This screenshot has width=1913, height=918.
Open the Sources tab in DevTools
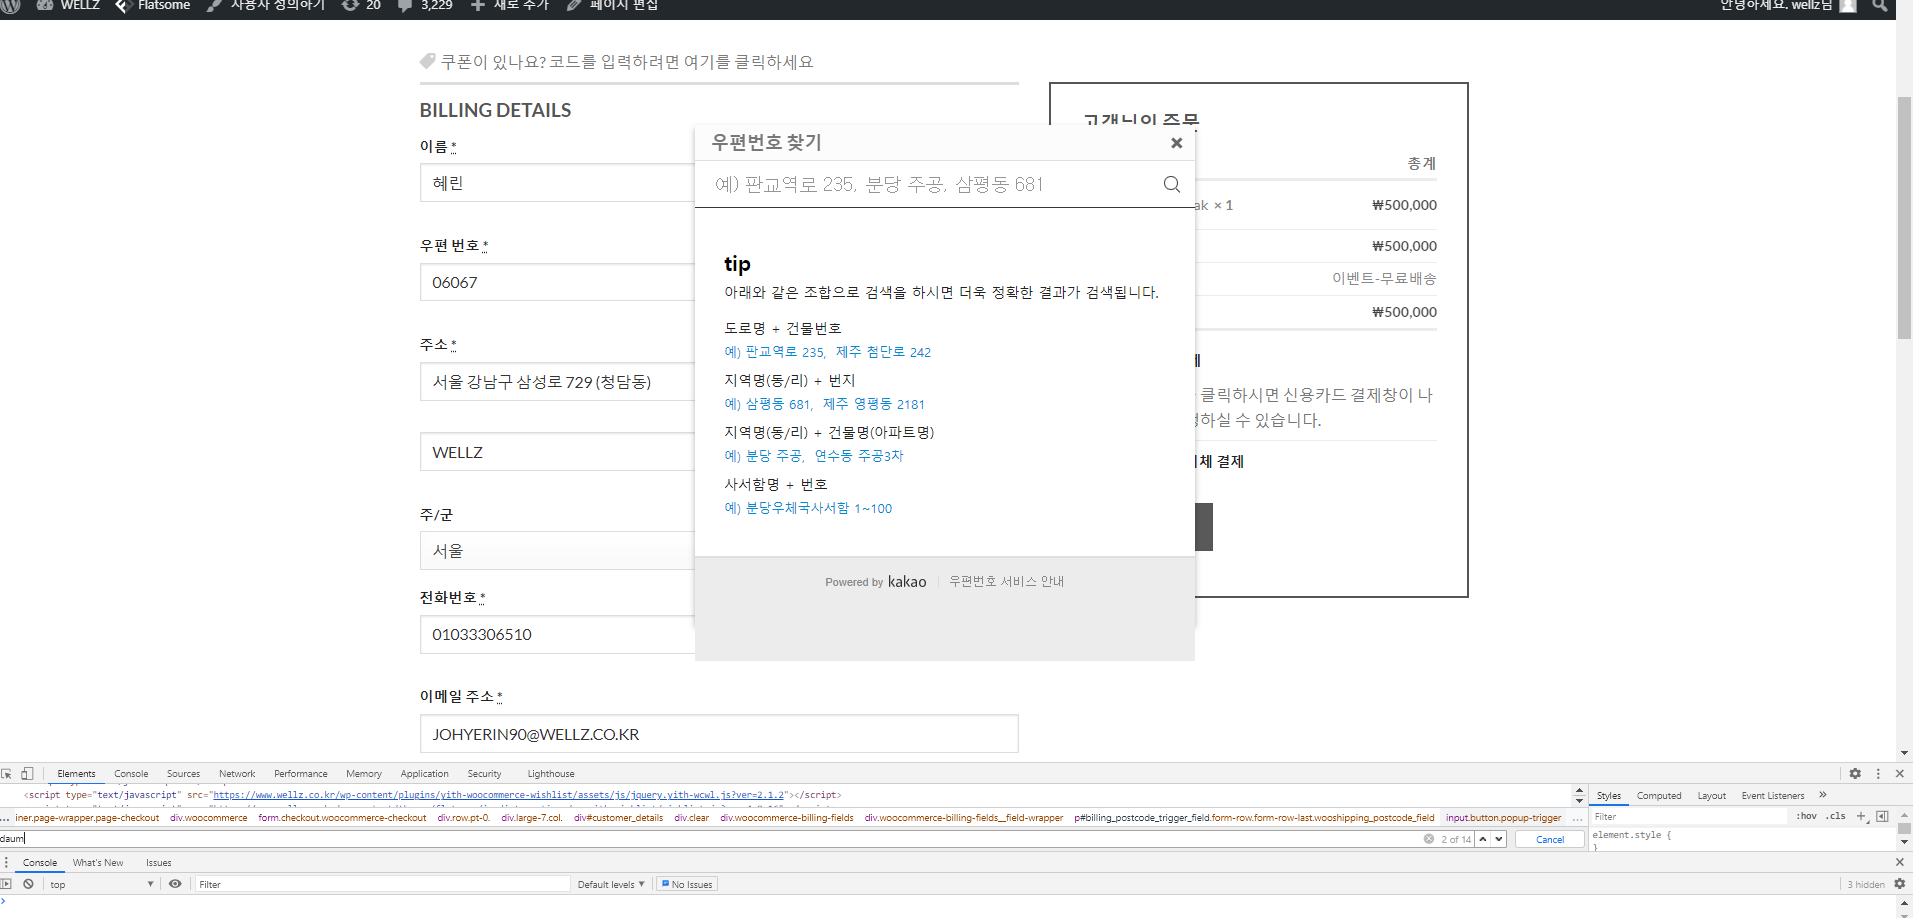[x=183, y=773]
